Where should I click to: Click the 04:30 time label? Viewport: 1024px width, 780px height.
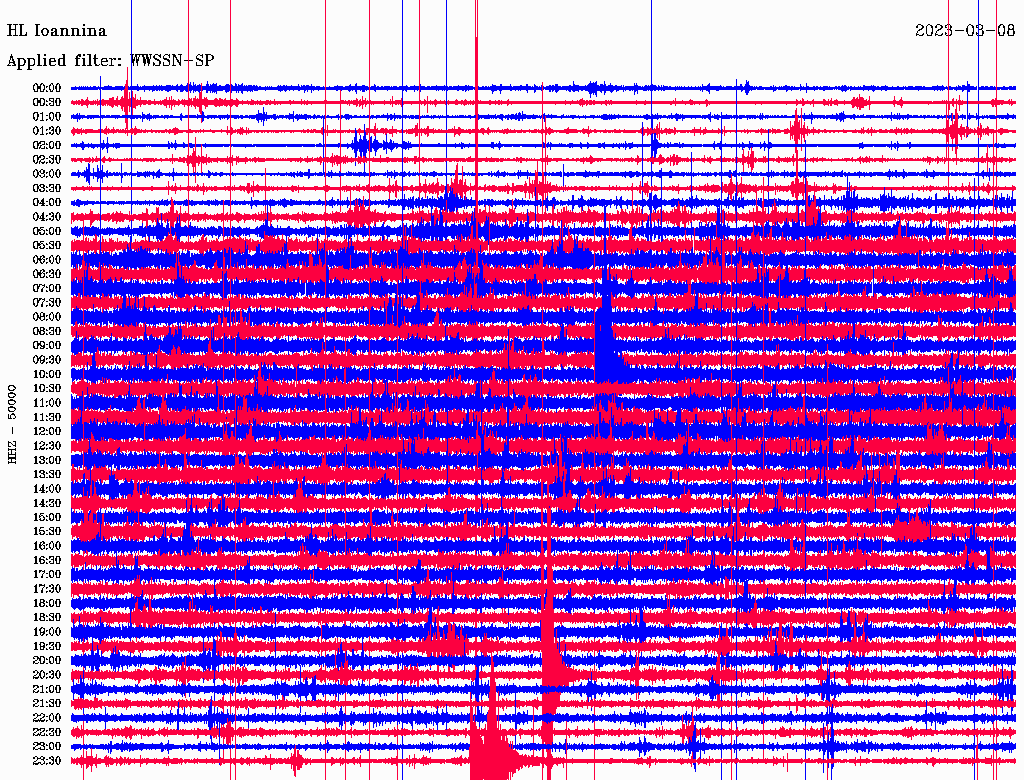coord(47,217)
